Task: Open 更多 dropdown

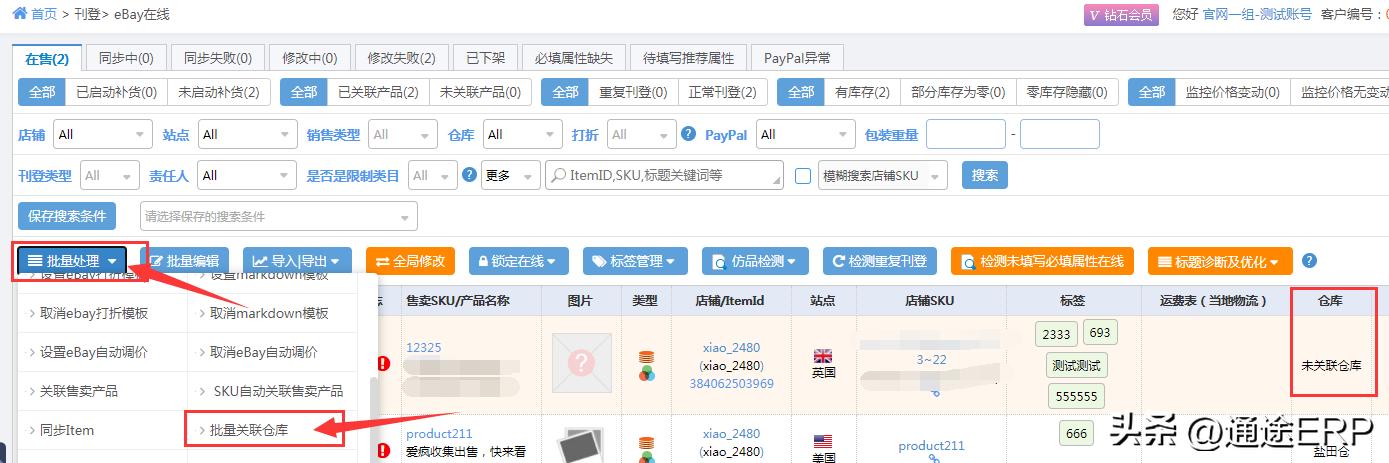Action: [x=510, y=175]
